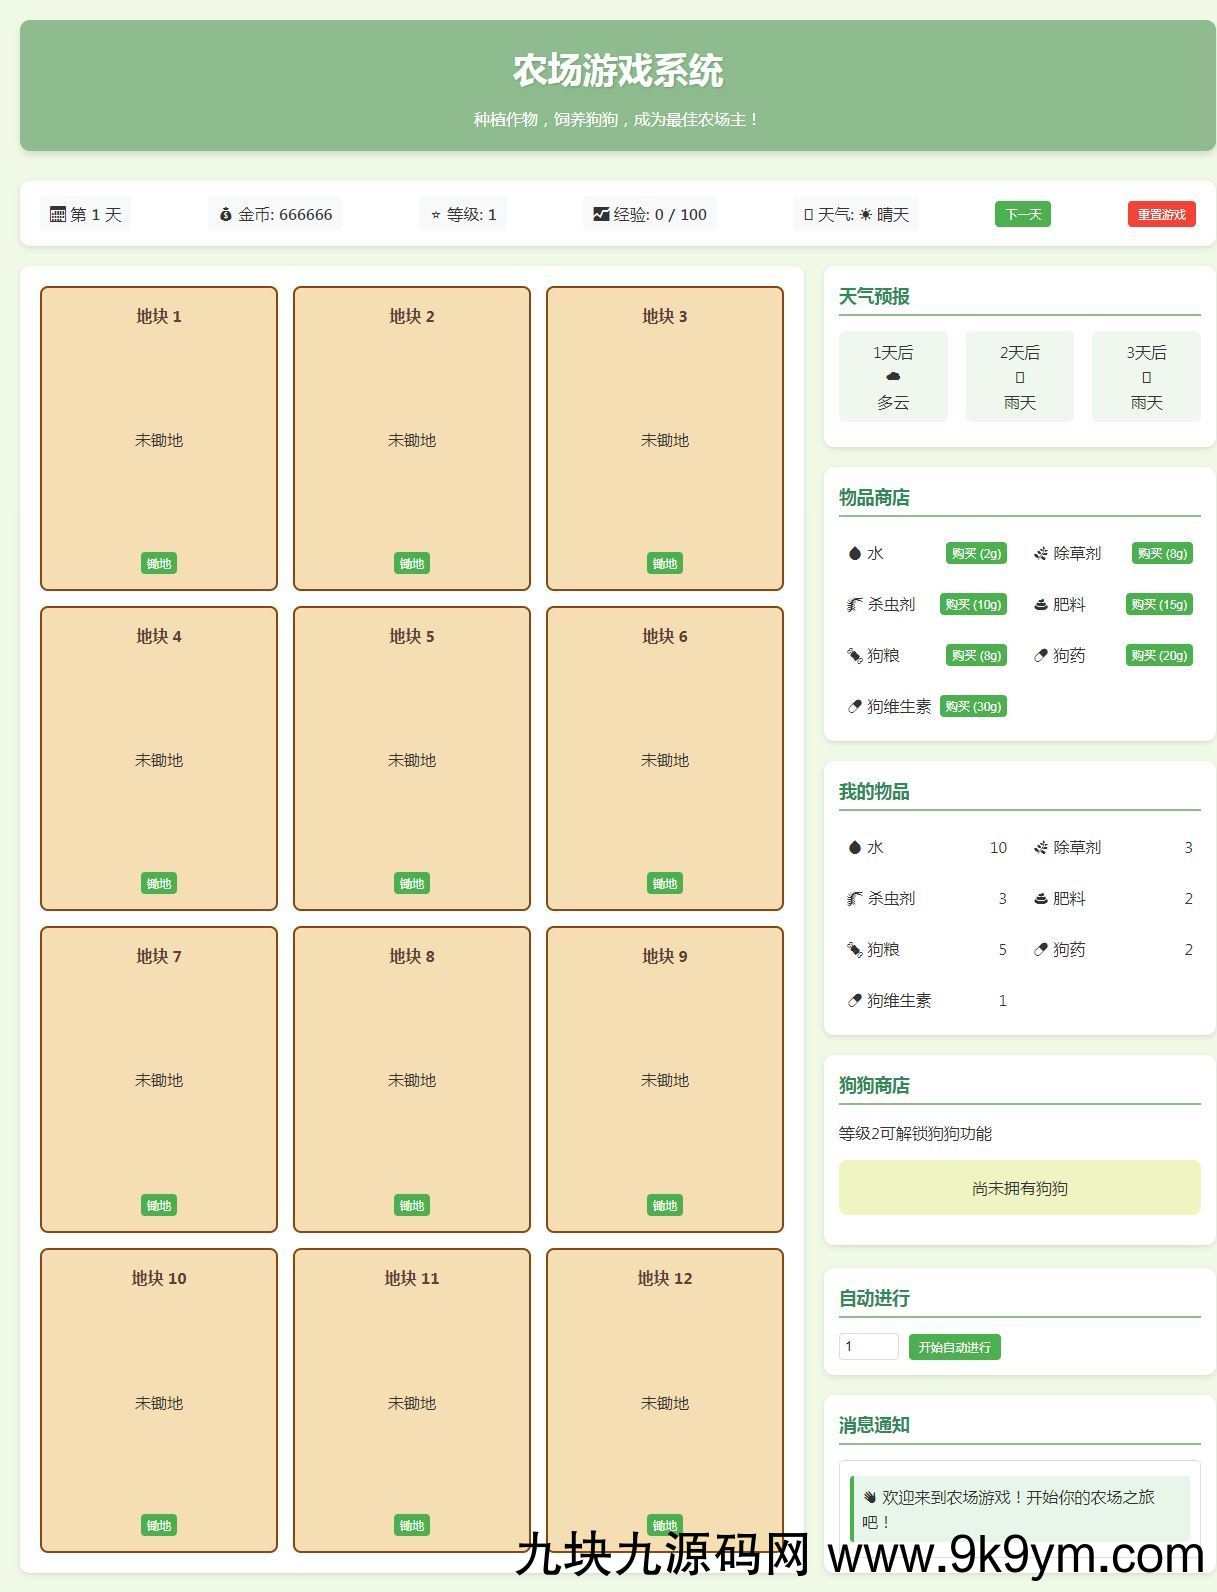Click the 除草剂 icon in the shop
Viewport: 1217px width, 1592px height.
click(1041, 554)
